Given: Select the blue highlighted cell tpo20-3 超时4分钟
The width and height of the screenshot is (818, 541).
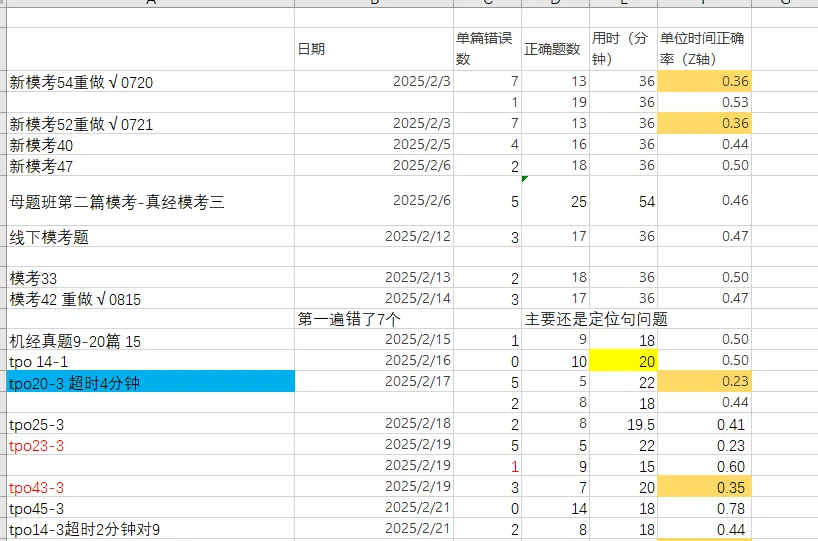Looking at the screenshot, I should 150,381.
